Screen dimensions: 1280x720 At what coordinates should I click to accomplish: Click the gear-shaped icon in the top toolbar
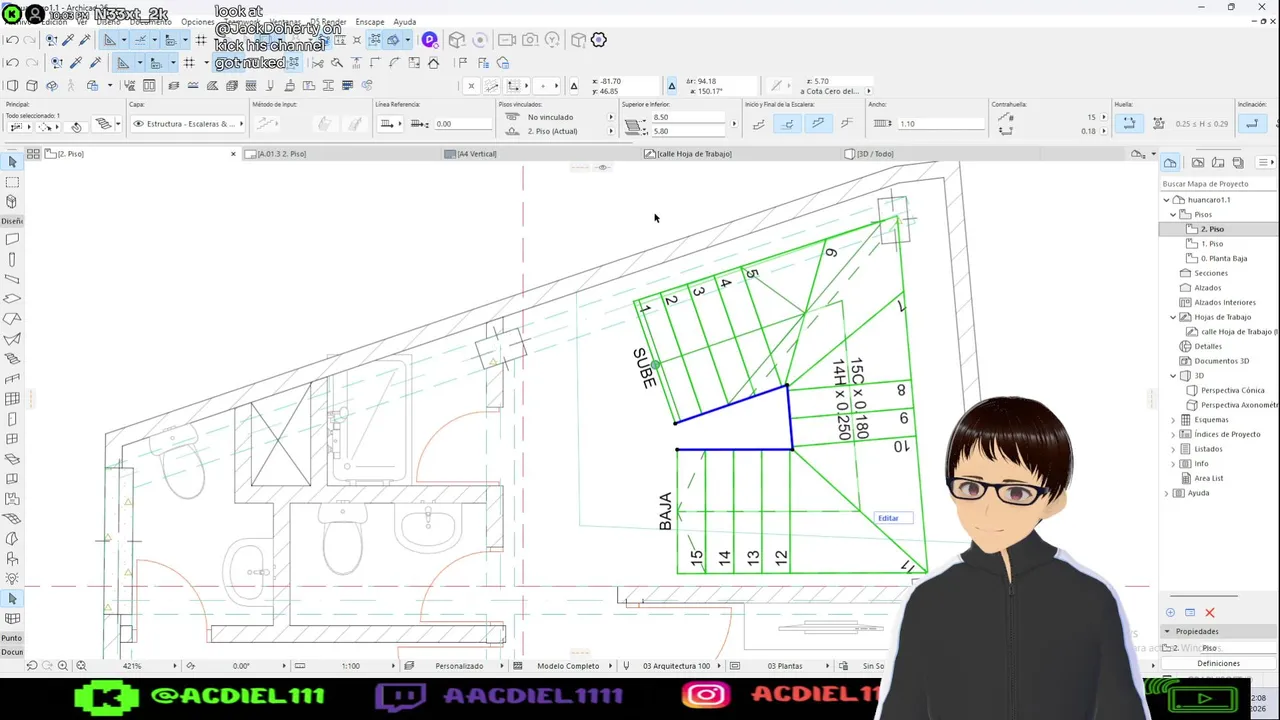[599, 40]
